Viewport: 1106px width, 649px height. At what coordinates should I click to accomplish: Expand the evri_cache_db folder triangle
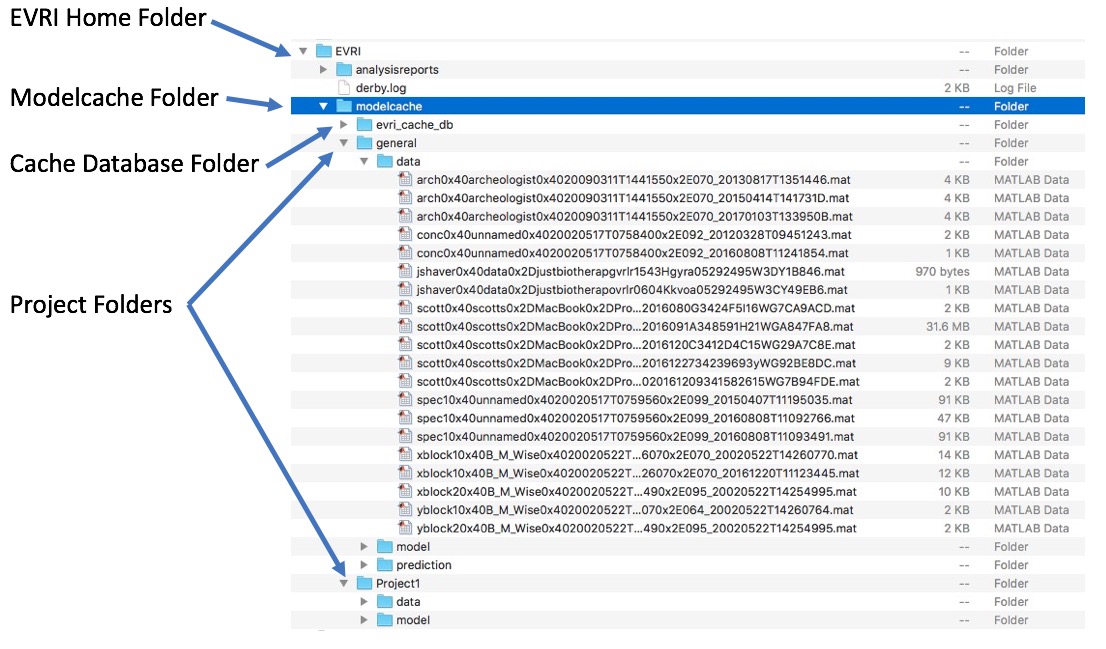pos(344,124)
